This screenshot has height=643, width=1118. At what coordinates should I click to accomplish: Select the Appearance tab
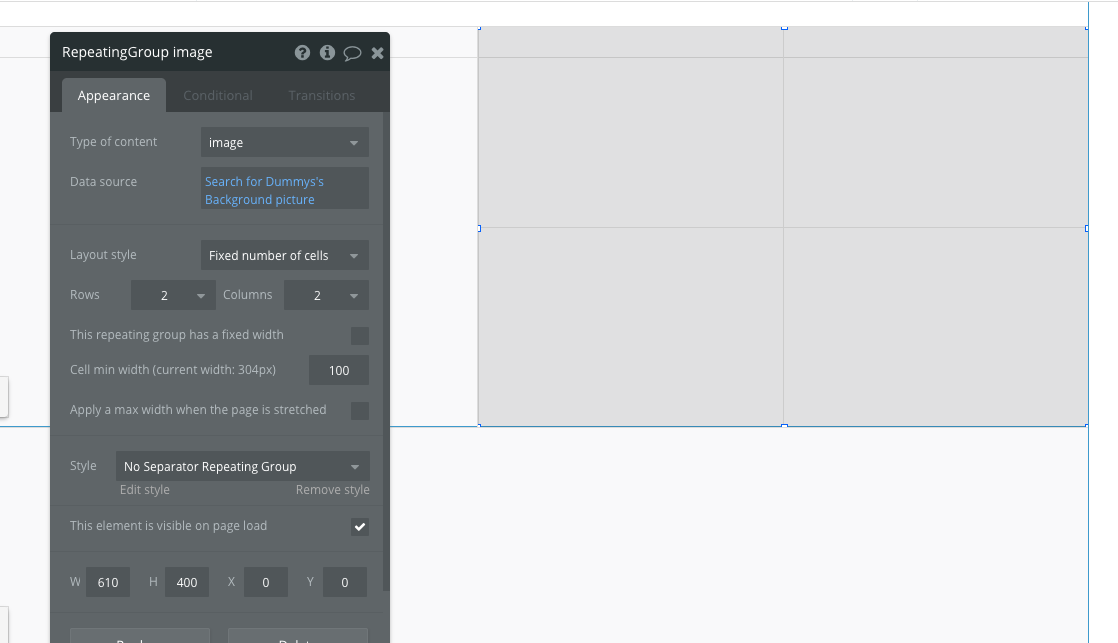[x=114, y=96]
